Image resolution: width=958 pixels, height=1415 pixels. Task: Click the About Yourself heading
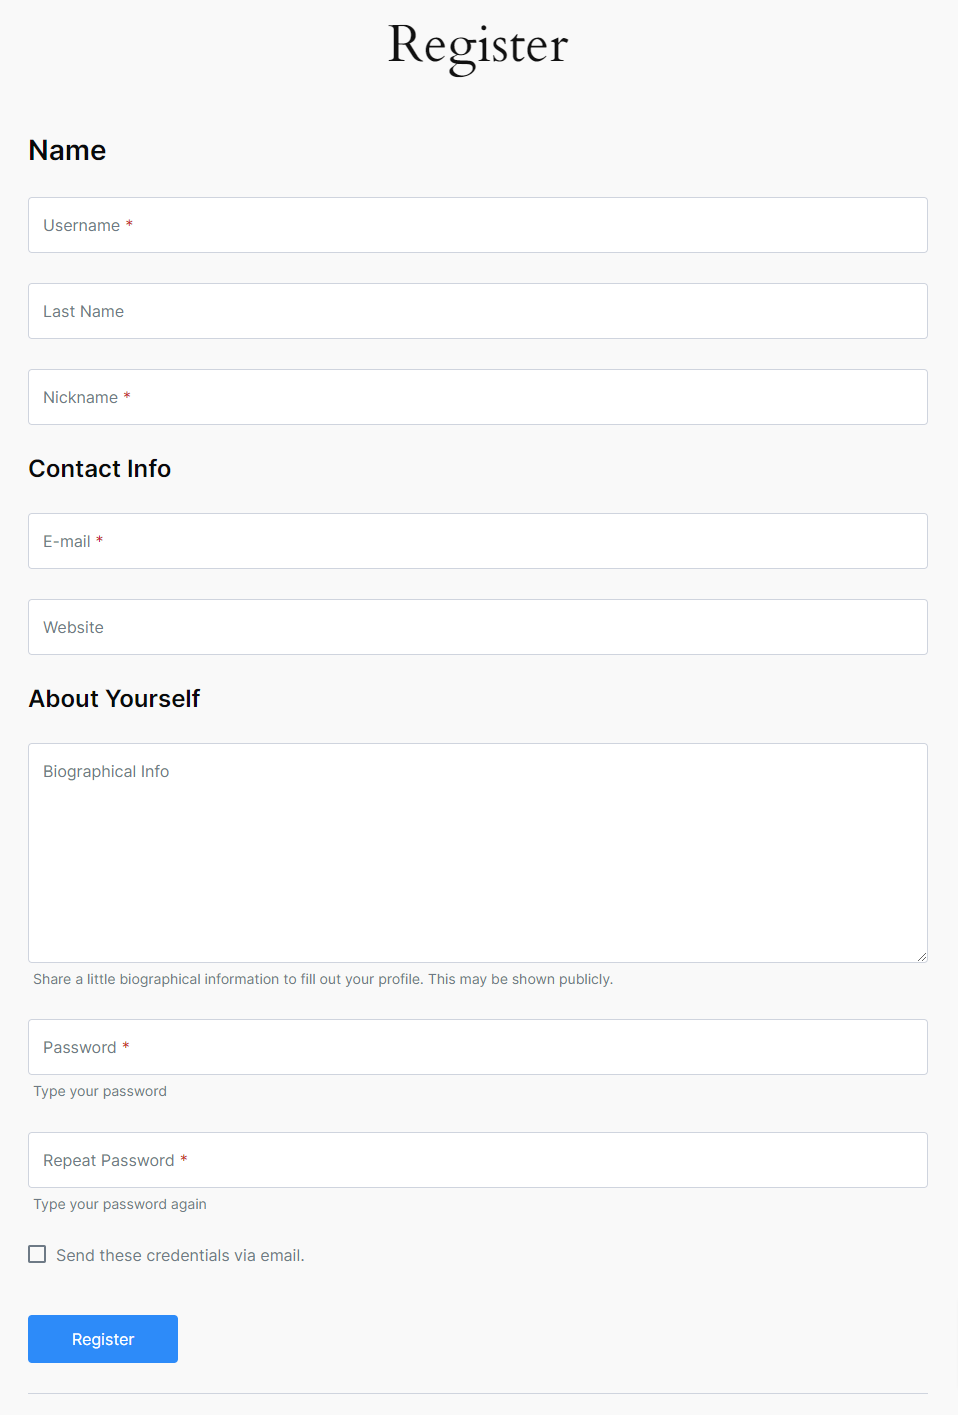(x=114, y=699)
